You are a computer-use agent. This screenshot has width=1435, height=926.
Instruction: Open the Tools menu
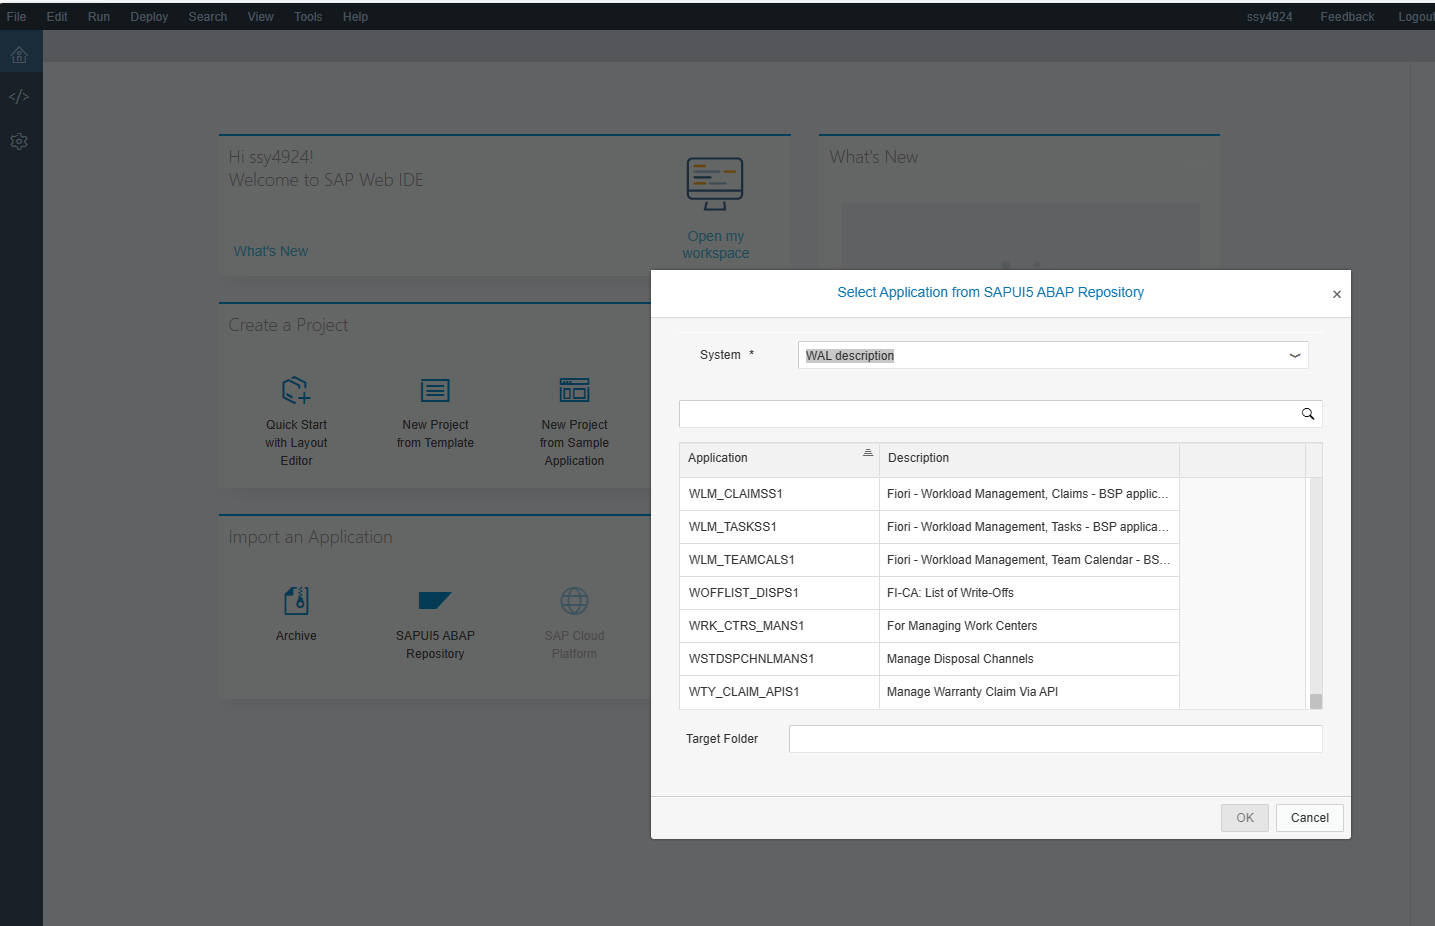308,17
